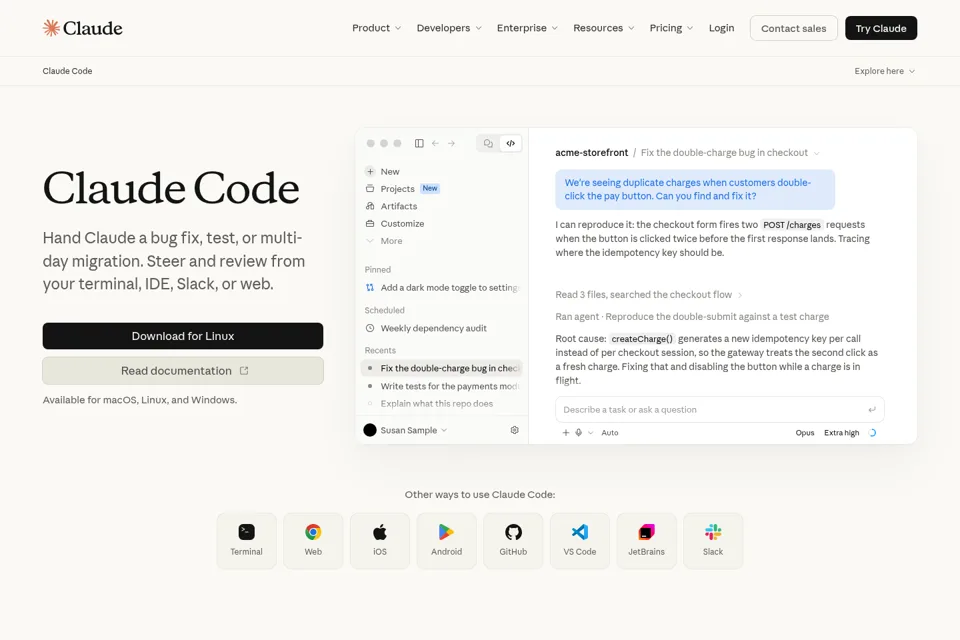Open the Web Chrome tile
This screenshot has height=640, width=960.
click(313, 541)
